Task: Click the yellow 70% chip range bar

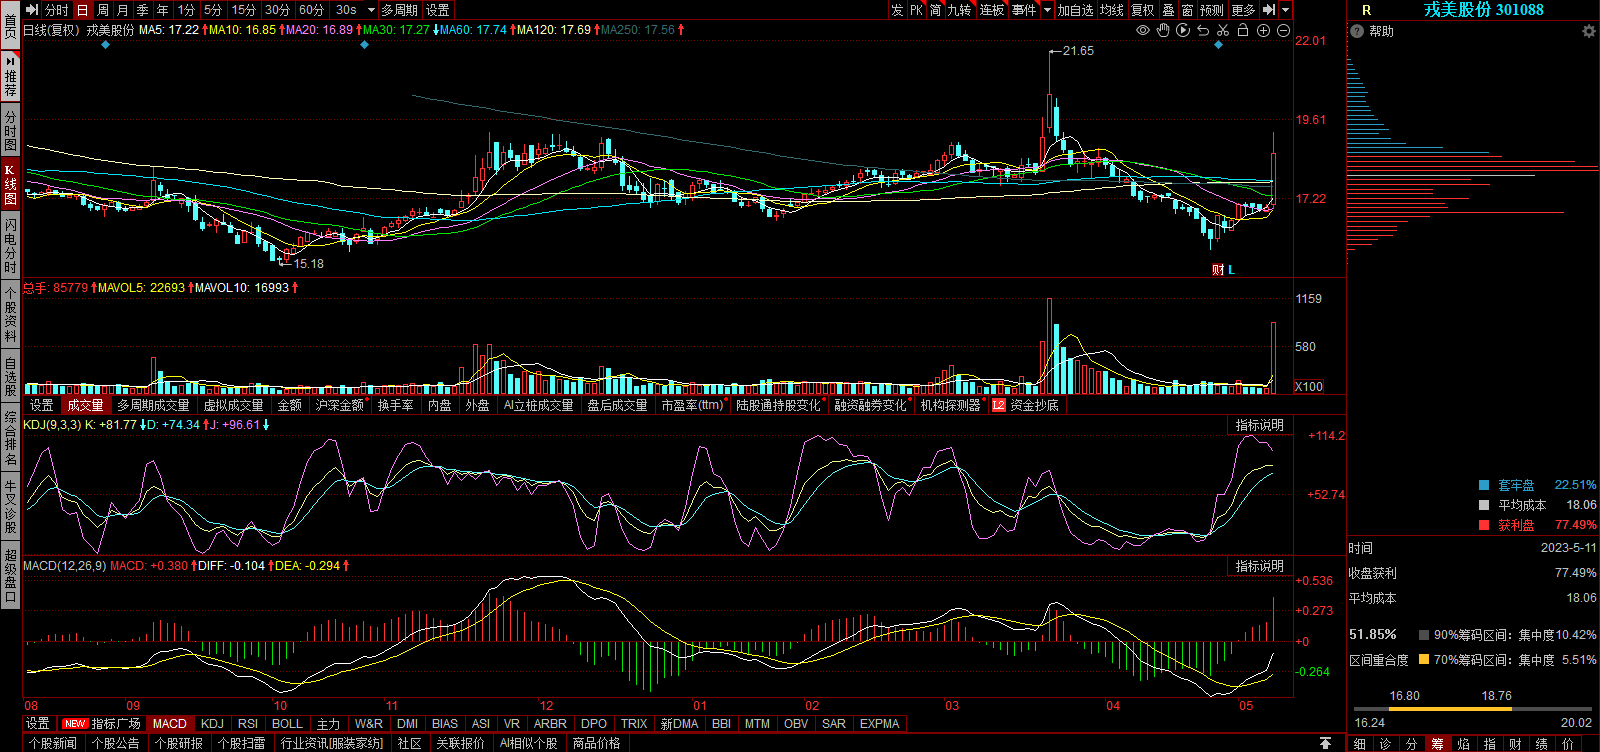Action: coord(1451,709)
